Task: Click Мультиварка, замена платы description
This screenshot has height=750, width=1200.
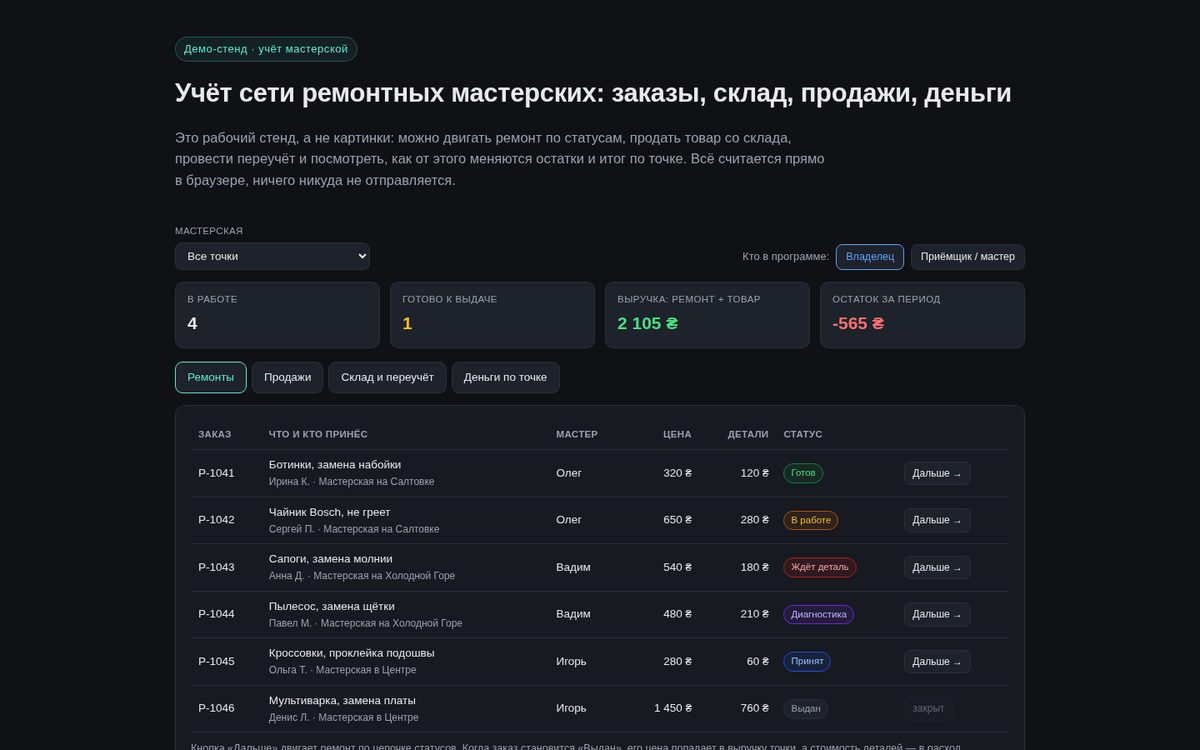Action: [x=342, y=700]
